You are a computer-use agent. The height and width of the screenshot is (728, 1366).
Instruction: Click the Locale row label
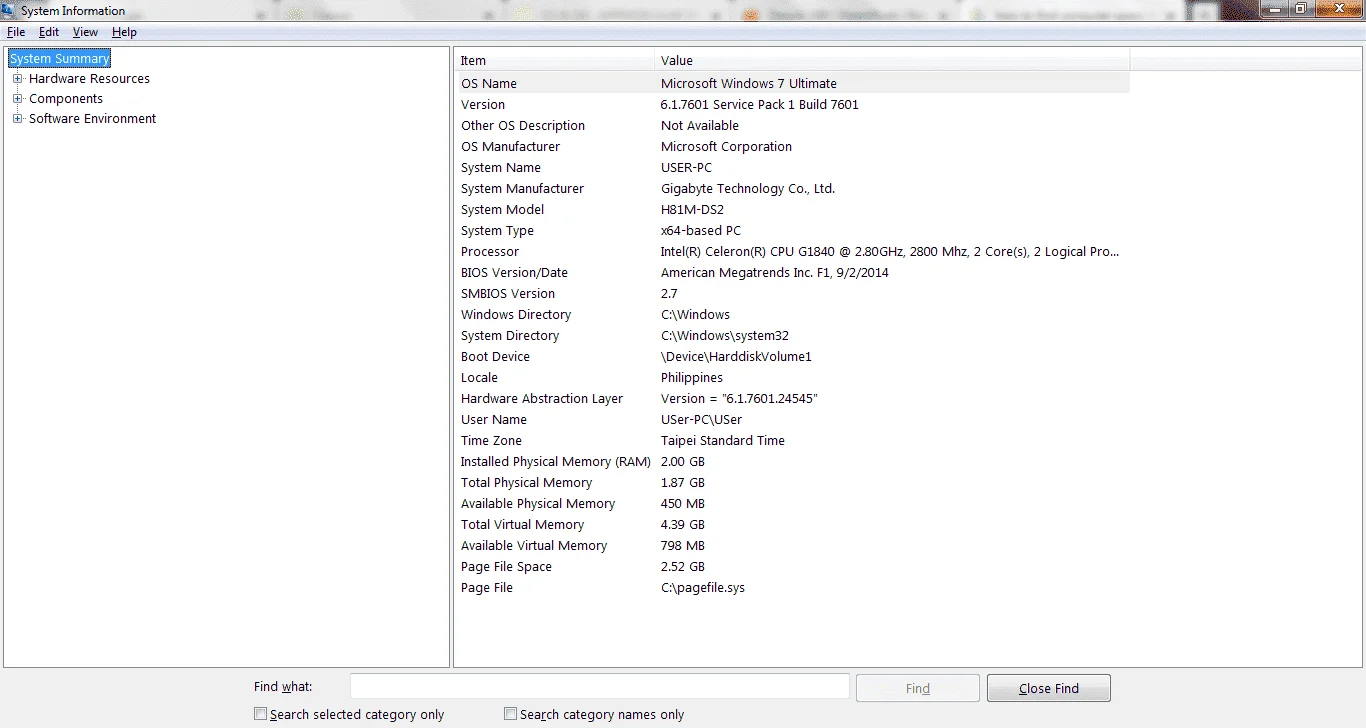click(479, 378)
